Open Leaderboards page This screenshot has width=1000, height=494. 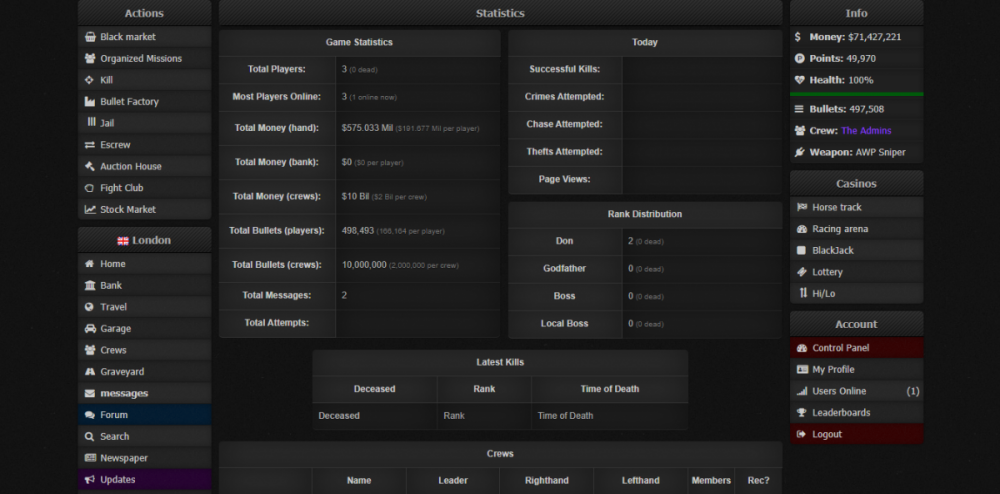(x=857, y=413)
